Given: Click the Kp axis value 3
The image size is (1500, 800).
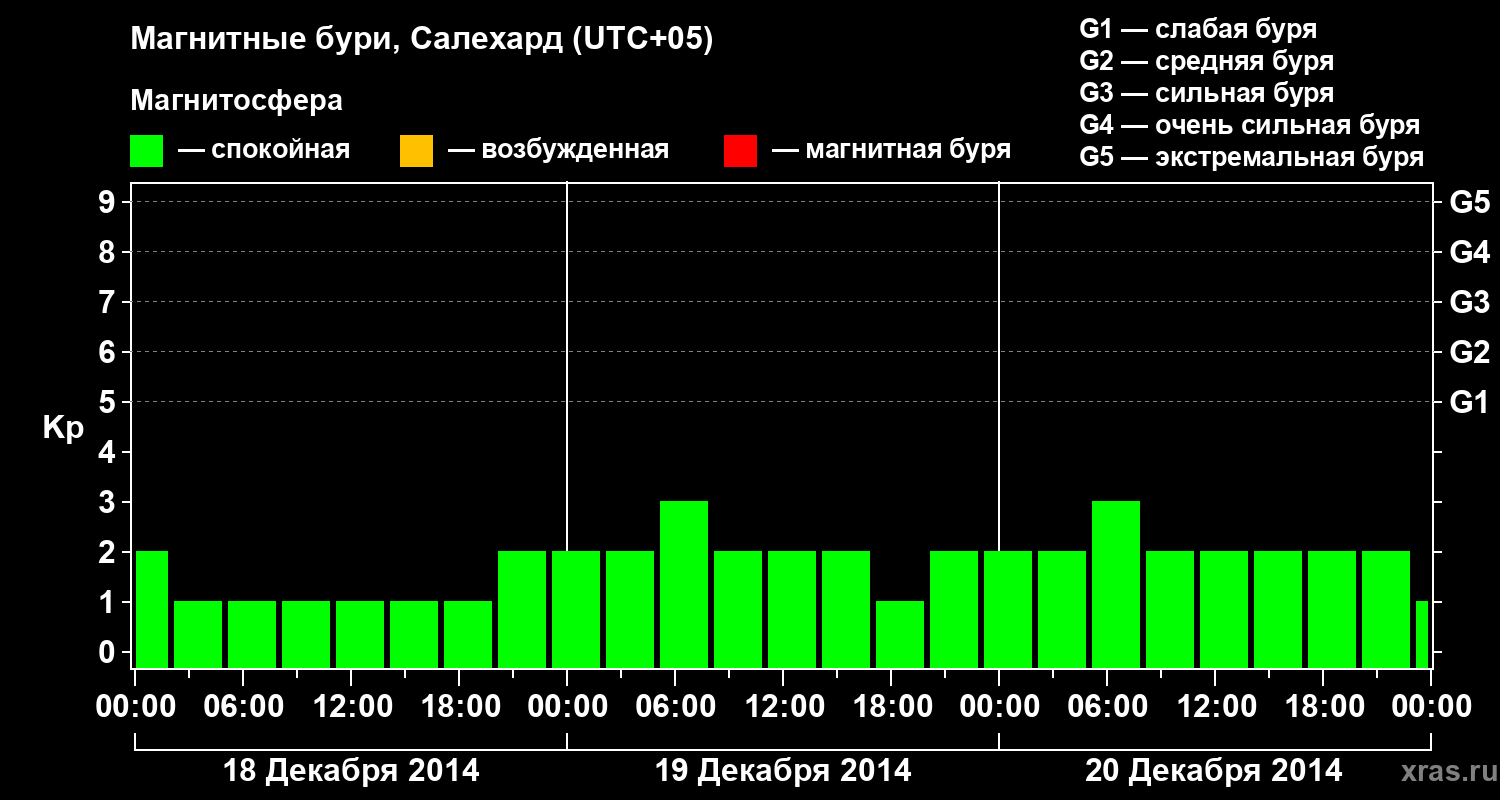Looking at the screenshot, I should [109, 502].
